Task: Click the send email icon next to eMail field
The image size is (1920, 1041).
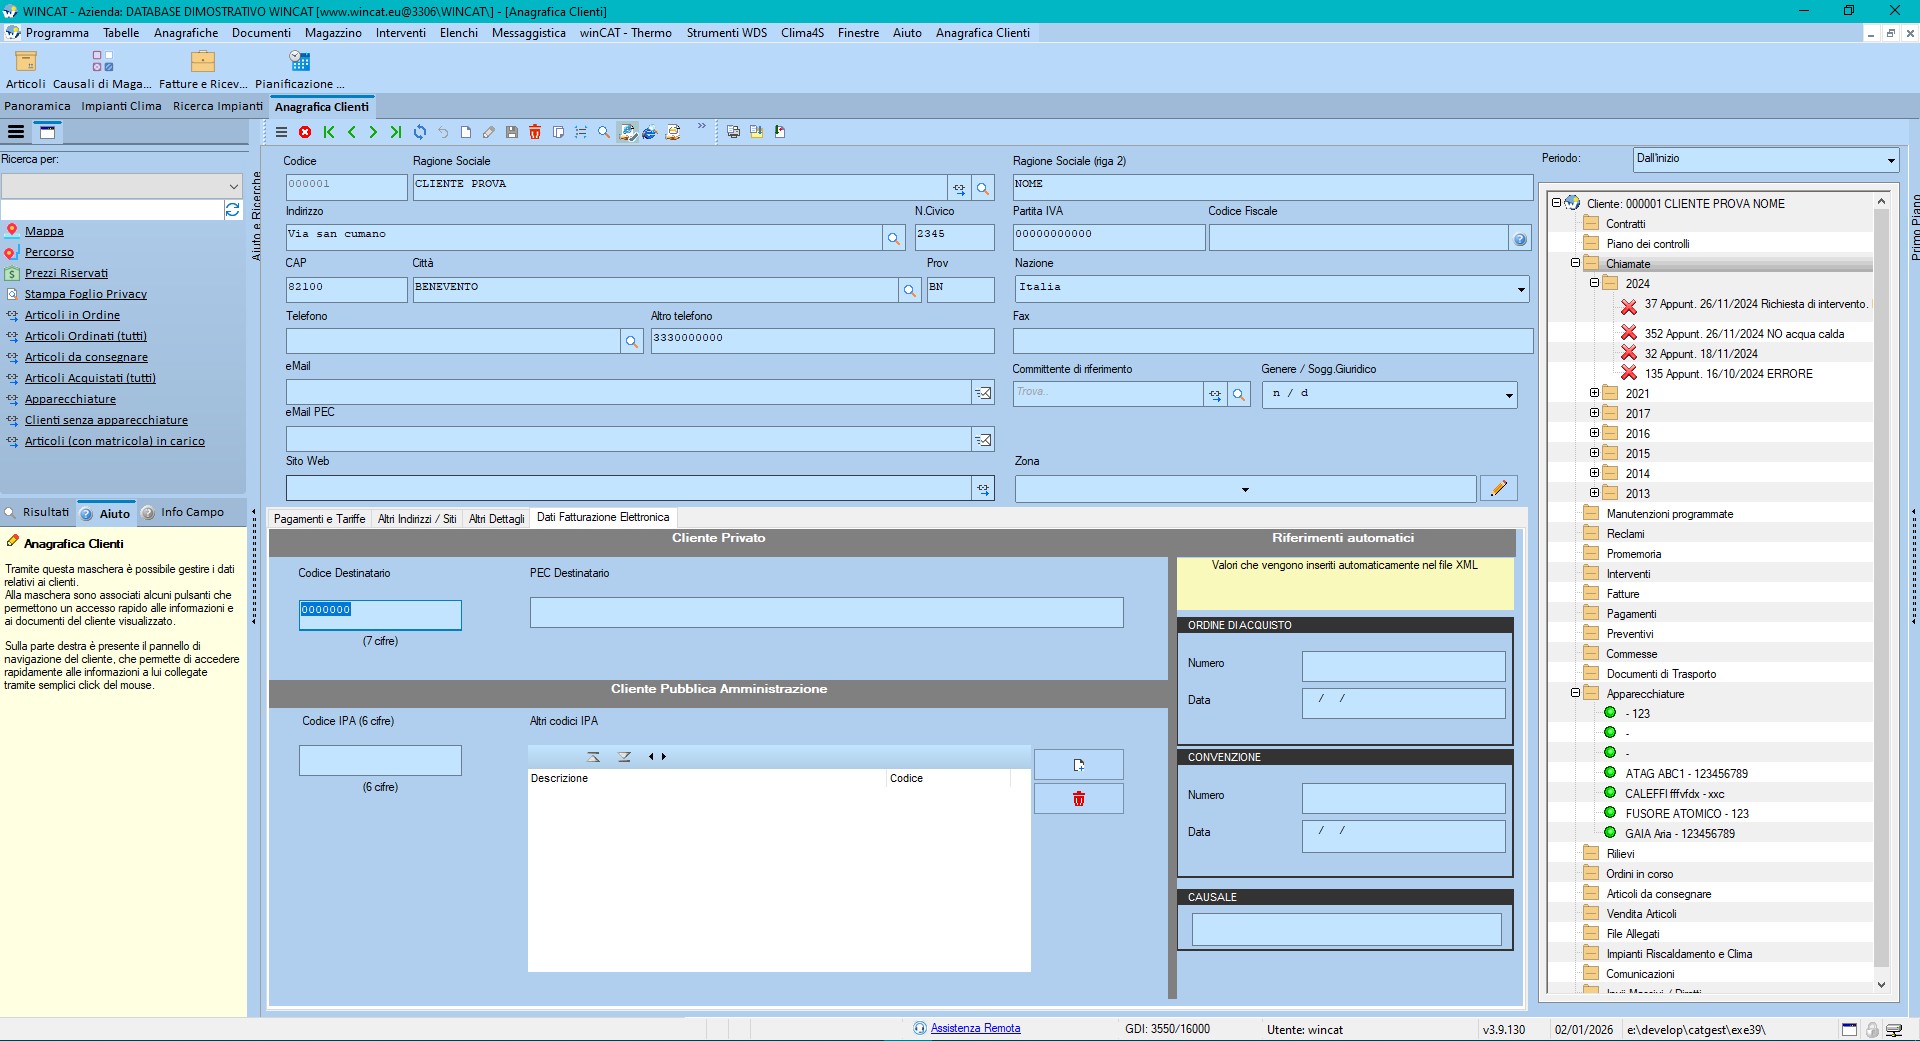Action: coord(983,393)
